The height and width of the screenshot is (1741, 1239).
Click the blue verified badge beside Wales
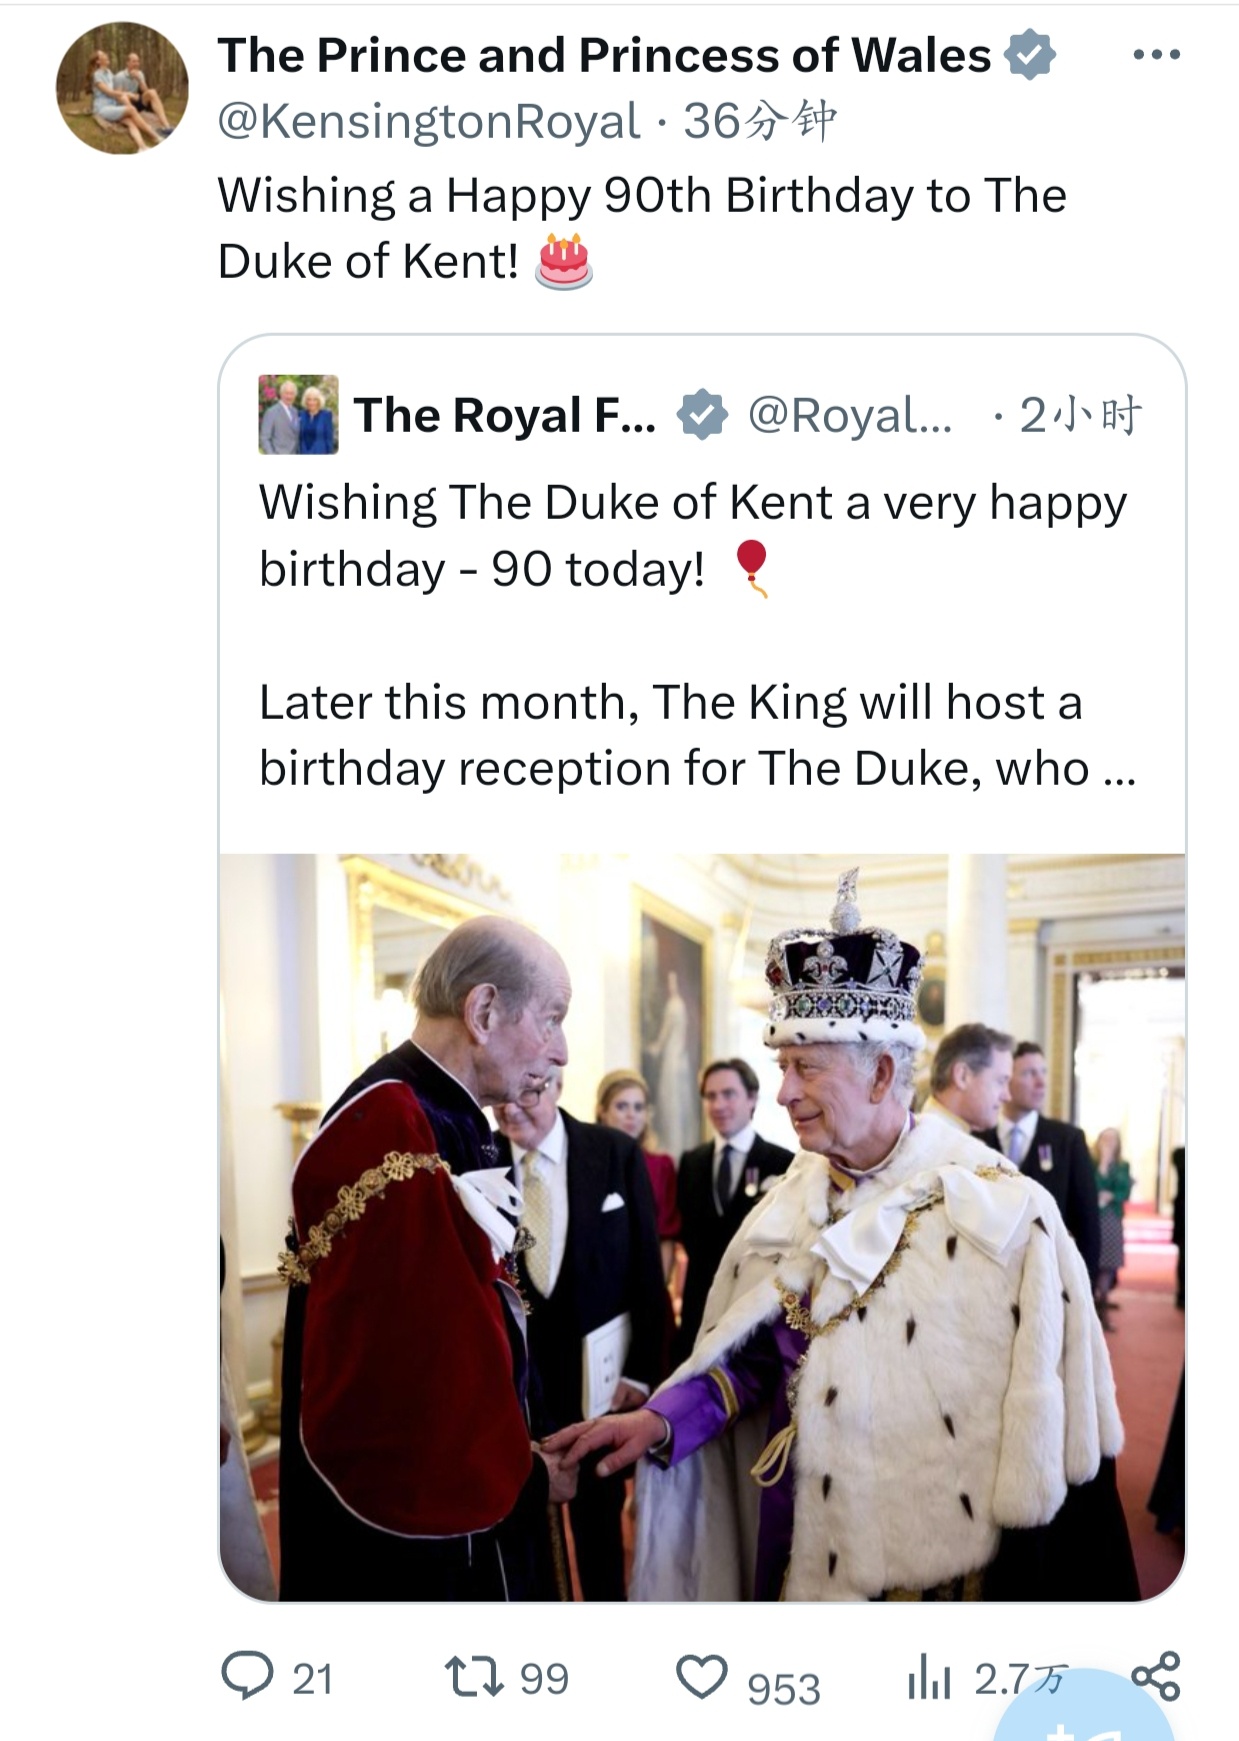(1030, 55)
